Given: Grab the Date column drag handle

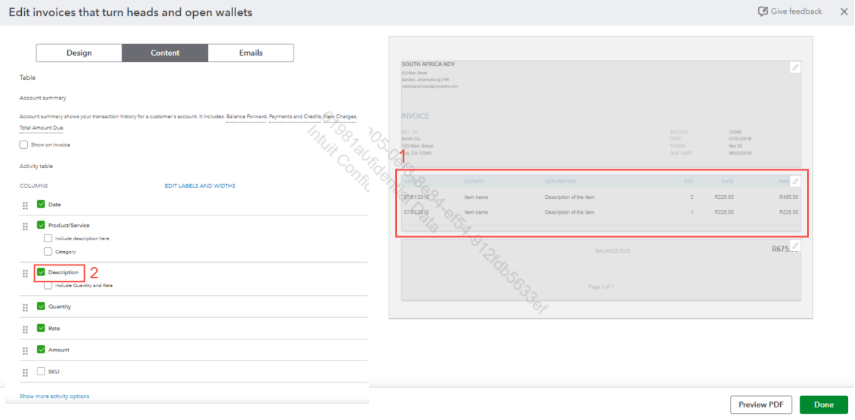Looking at the screenshot, I should [25, 205].
